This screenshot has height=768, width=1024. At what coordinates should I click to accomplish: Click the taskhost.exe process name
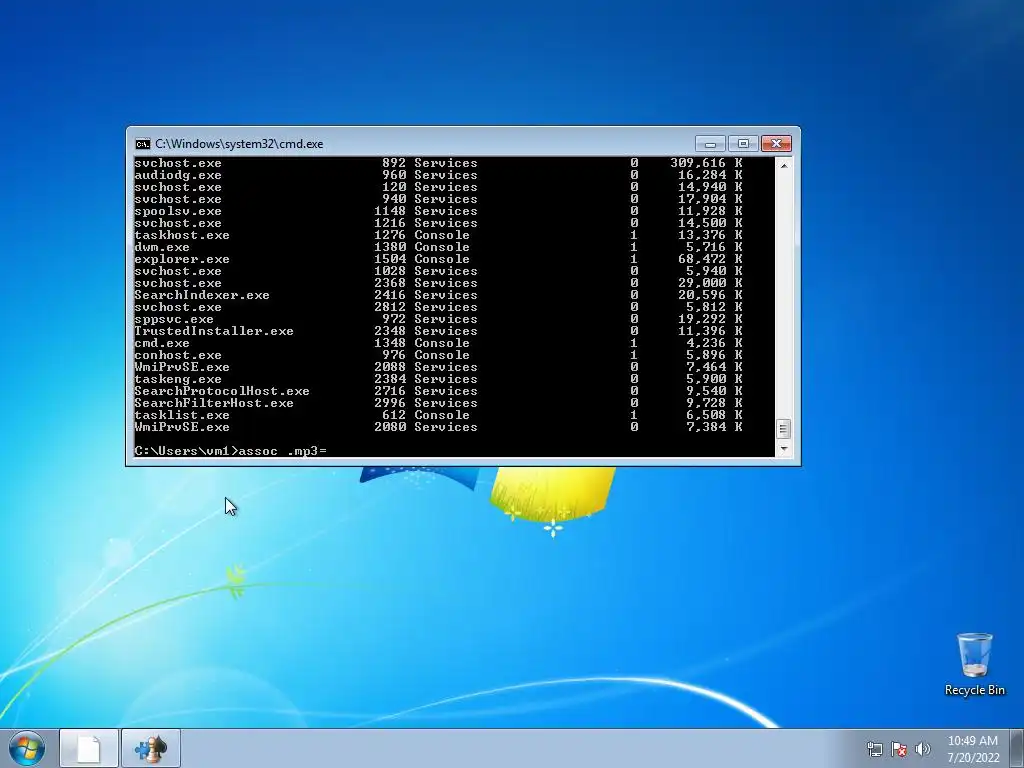[x=182, y=235]
